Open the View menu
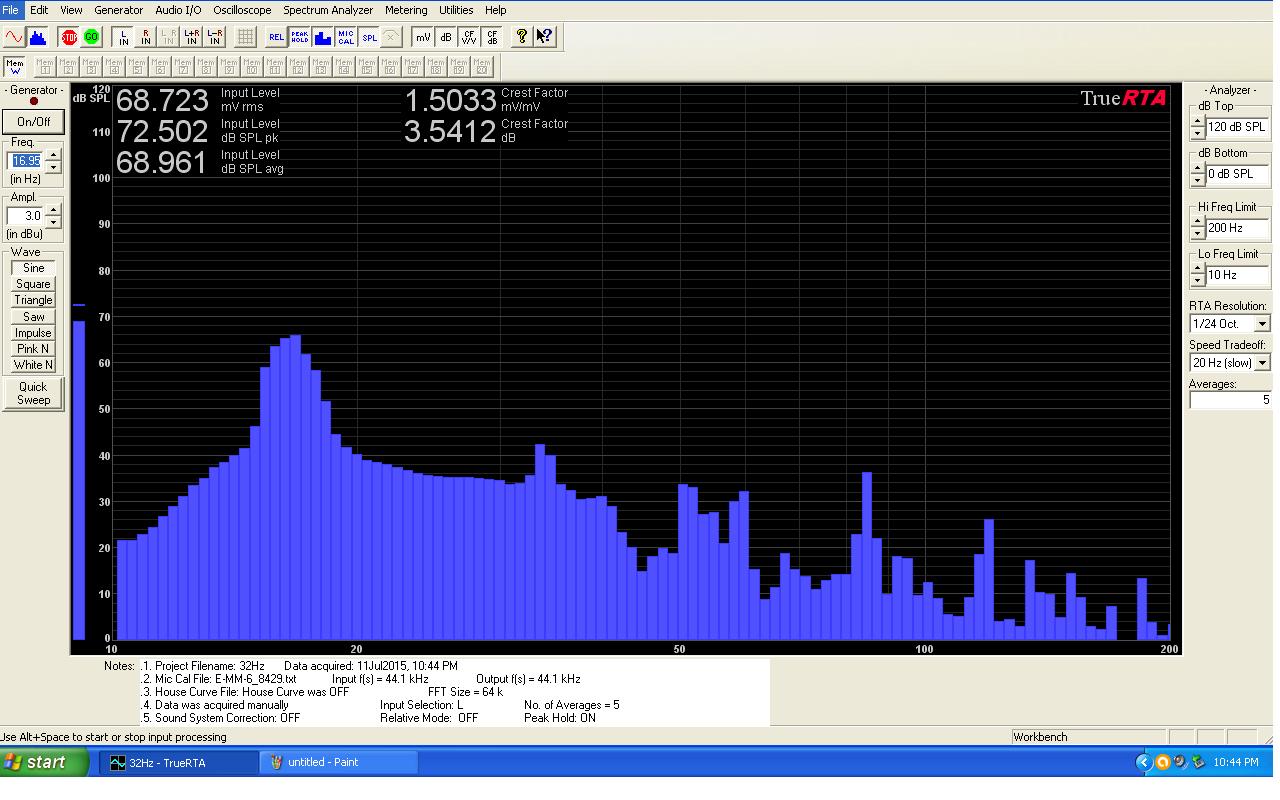Image resolution: width=1280 pixels, height=800 pixels. [71, 10]
